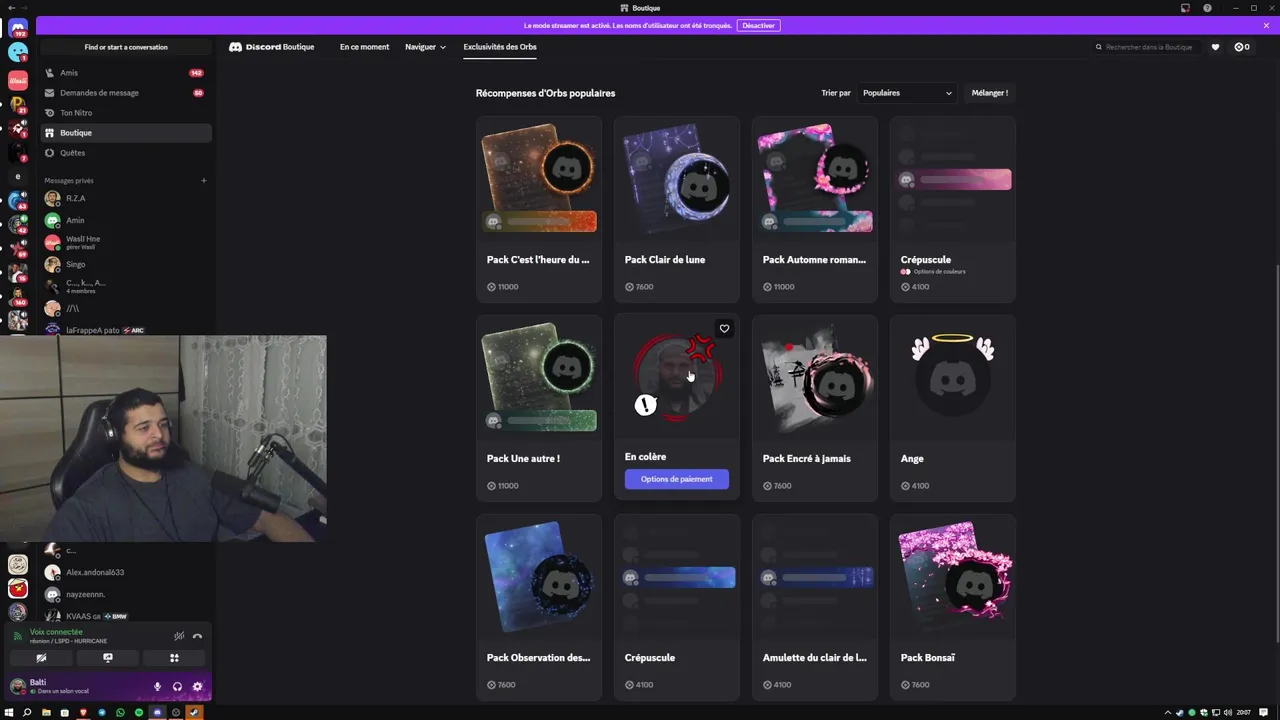Expand the Naviguer menu
Image resolution: width=1280 pixels, height=720 pixels.
[x=425, y=47]
